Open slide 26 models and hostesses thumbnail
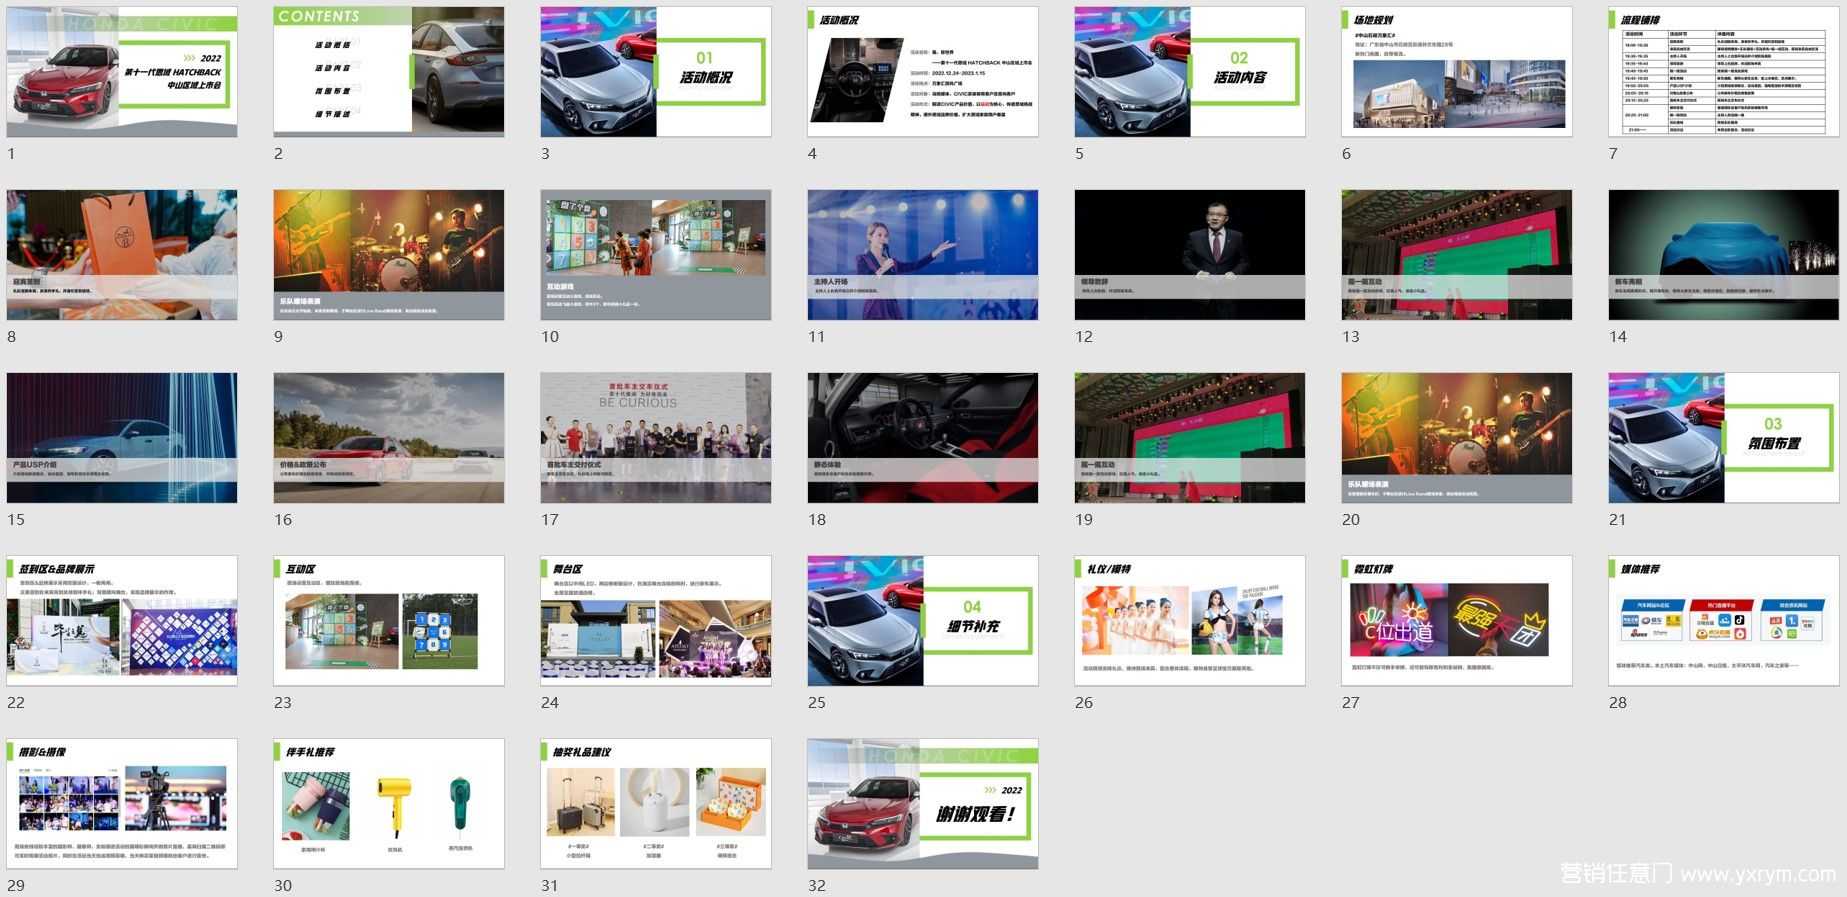Image resolution: width=1847 pixels, height=897 pixels. click(x=1190, y=621)
